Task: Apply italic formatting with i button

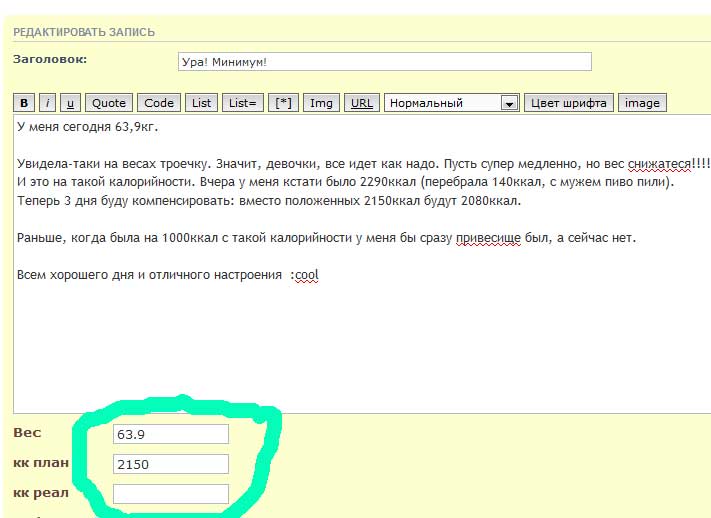Action: coord(47,103)
